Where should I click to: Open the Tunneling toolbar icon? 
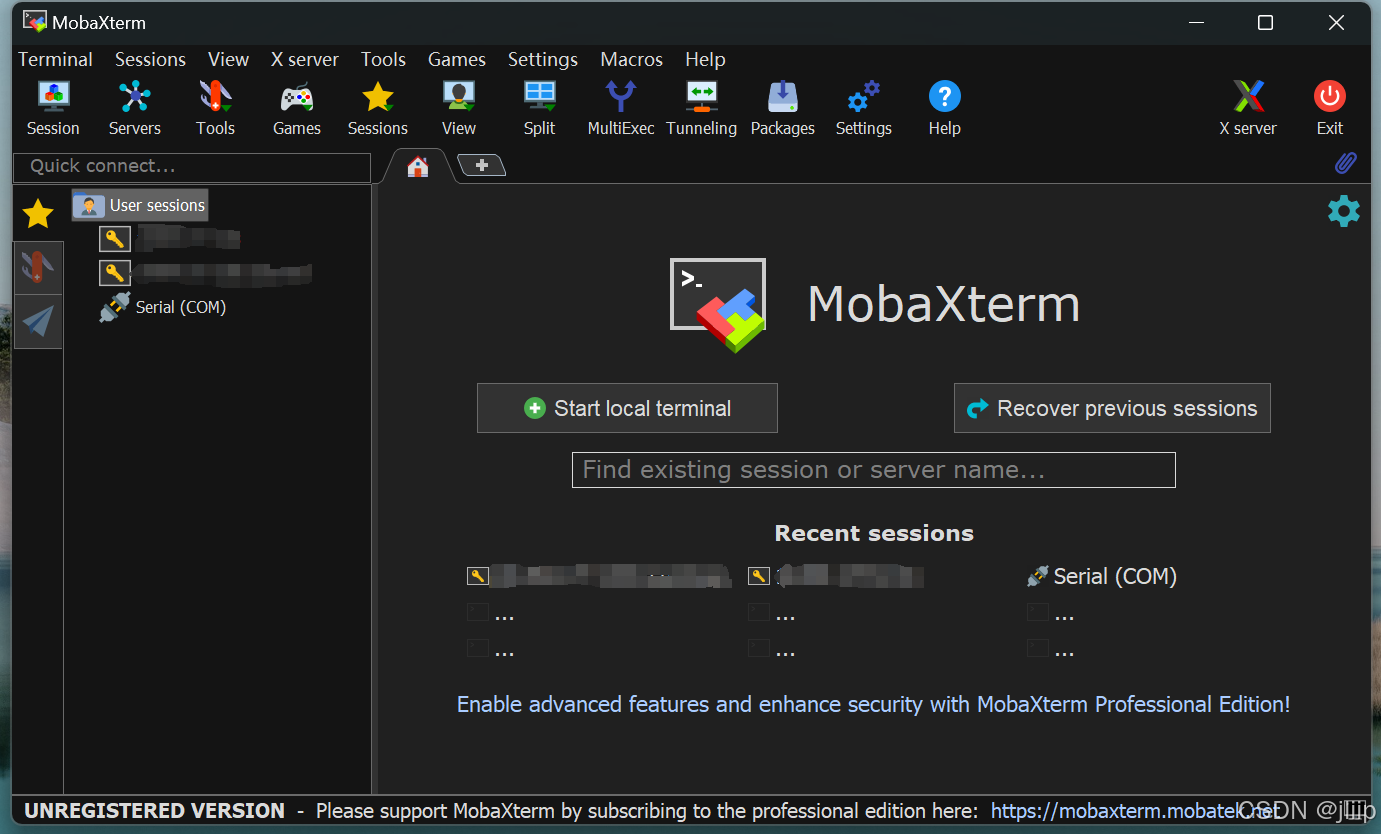(x=701, y=108)
